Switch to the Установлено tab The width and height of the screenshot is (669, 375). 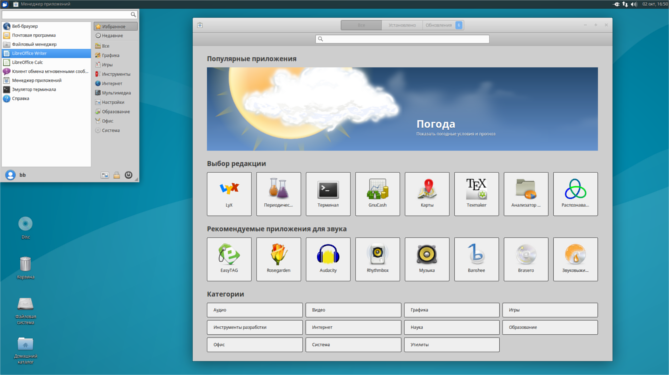pyautogui.click(x=402, y=25)
